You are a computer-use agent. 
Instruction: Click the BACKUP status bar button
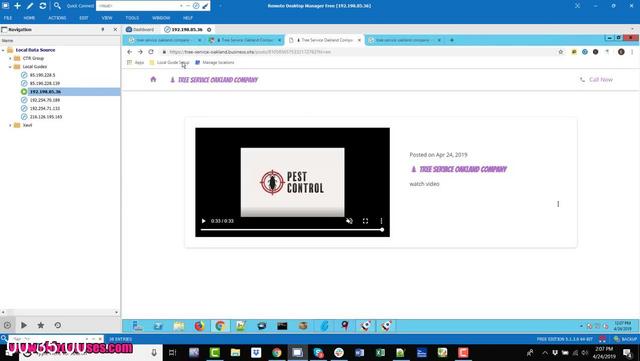(625, 339)
